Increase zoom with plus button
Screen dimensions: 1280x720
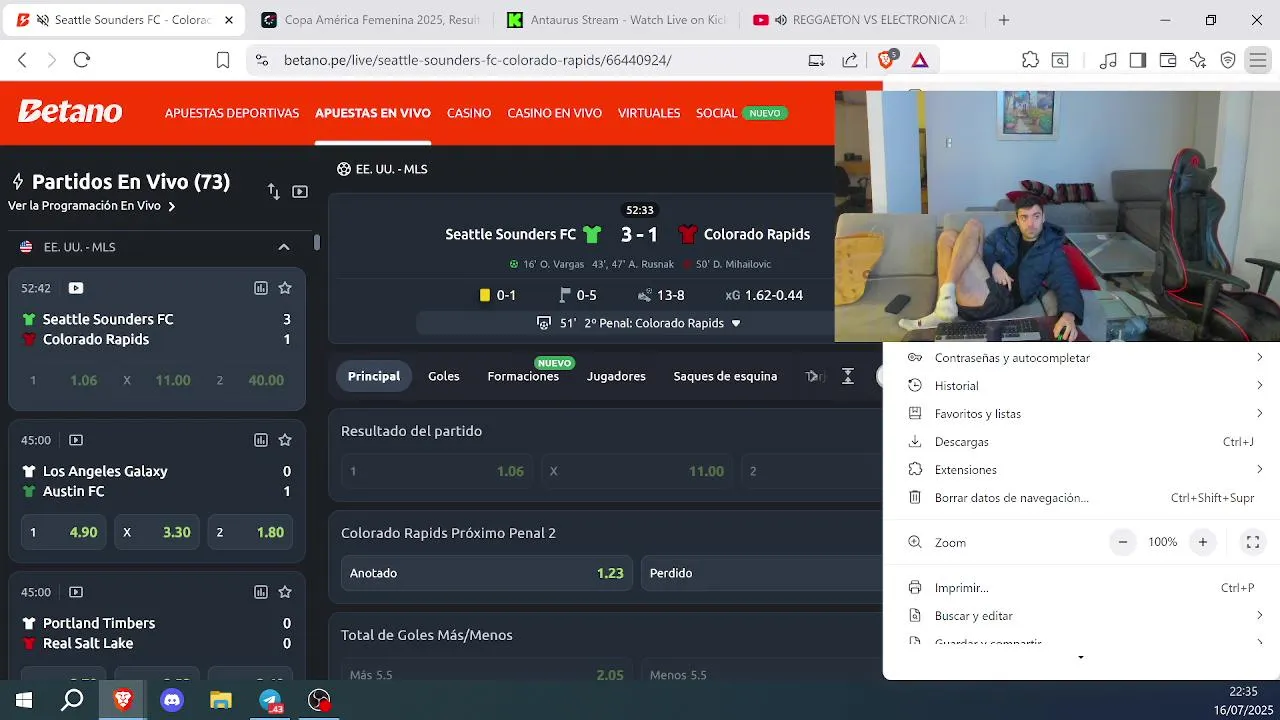[x=1203, y=542]
